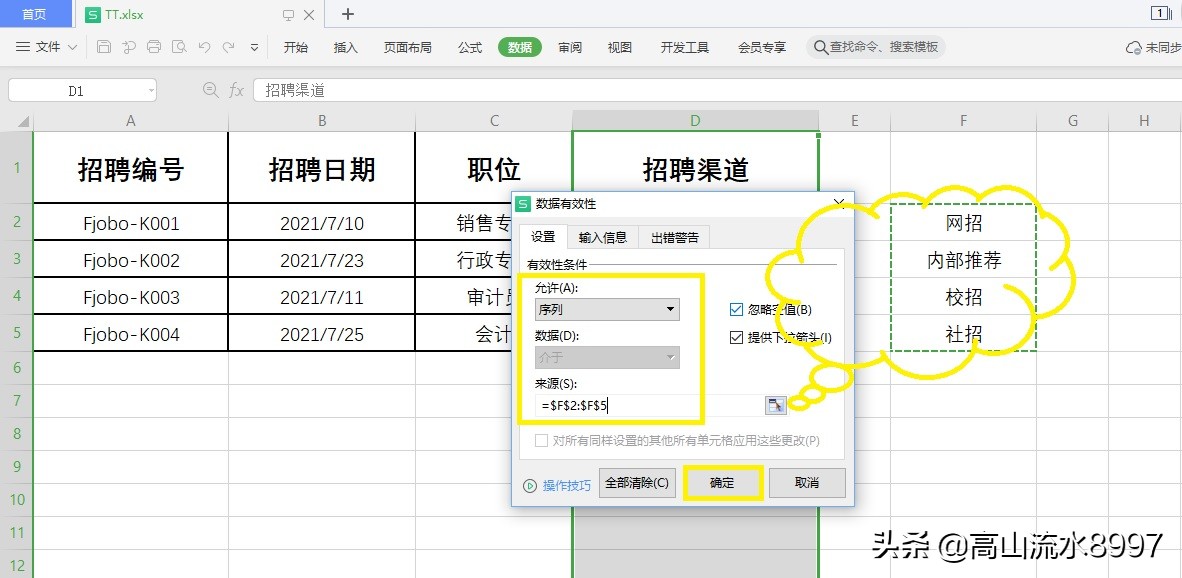Click the fx insert function icon
This screenshot has width=1182, height=578.
coord(237,90)
